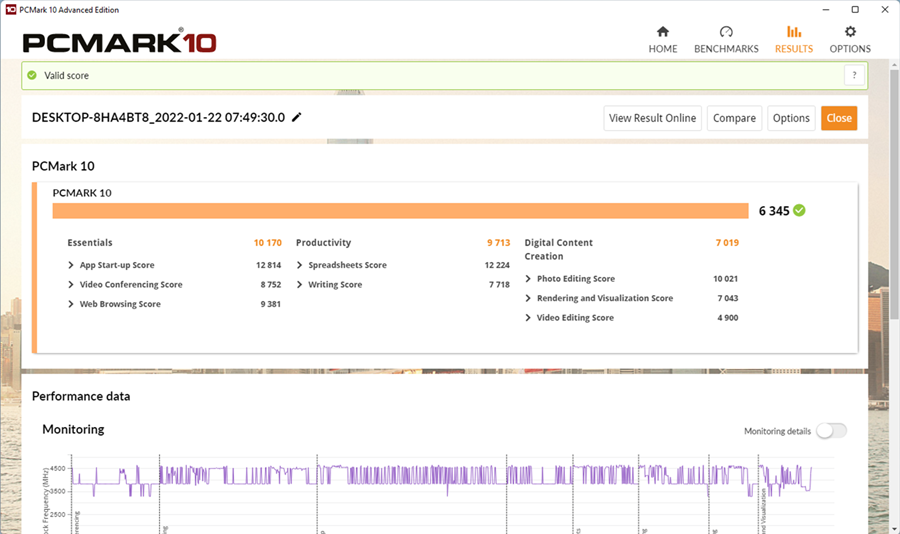
Task: Toggle the Monitoring details switch
Action: point(832,431)
